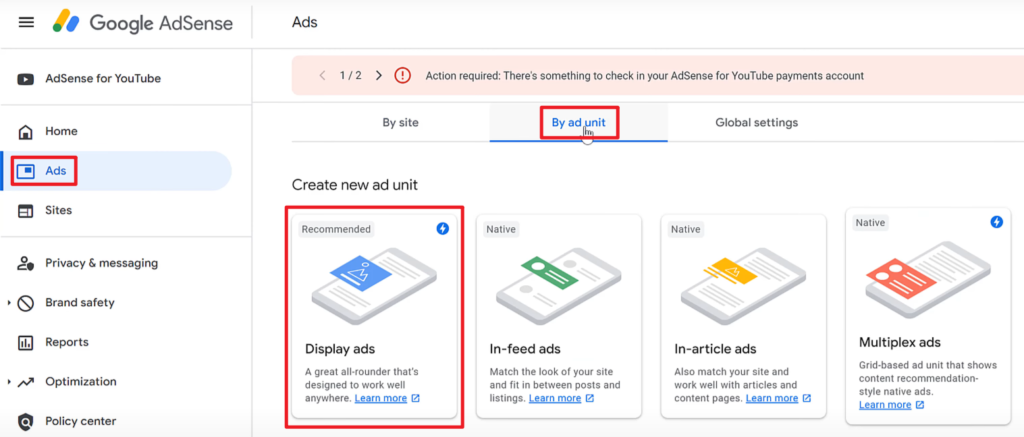Click external-link icon under Multiplex ads
The image size is (1024, 437).
[x=920, y=405]
